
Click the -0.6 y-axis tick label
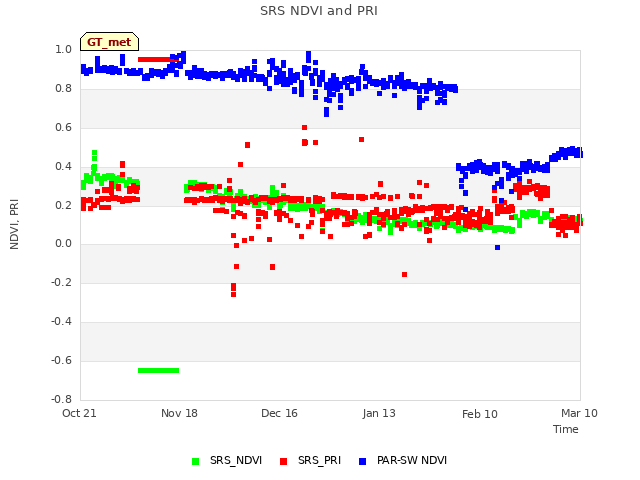click(x=61, y=360)
